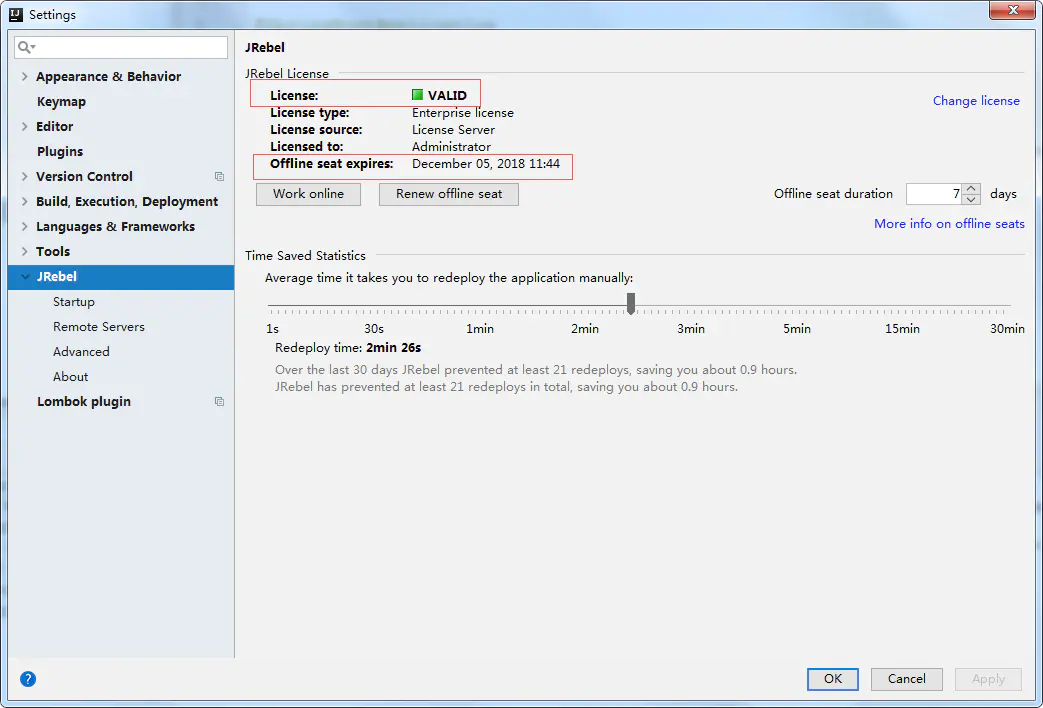Click the green VALID license status indicator
This screenshot has height=708, width=1043.
point(417,95)
